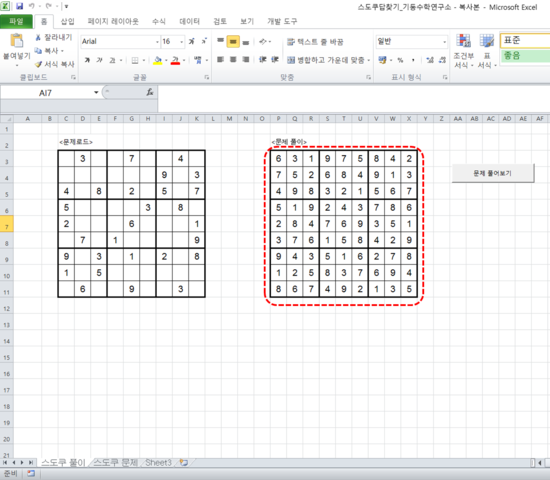Click increase decimal icon
The image size is (550, 480).
[430, 60]
